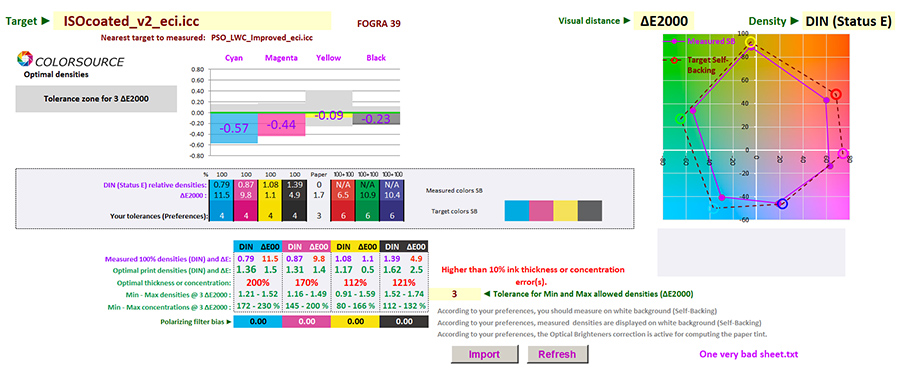Select the Min/Max tolerance value field 3

[455, 294]
